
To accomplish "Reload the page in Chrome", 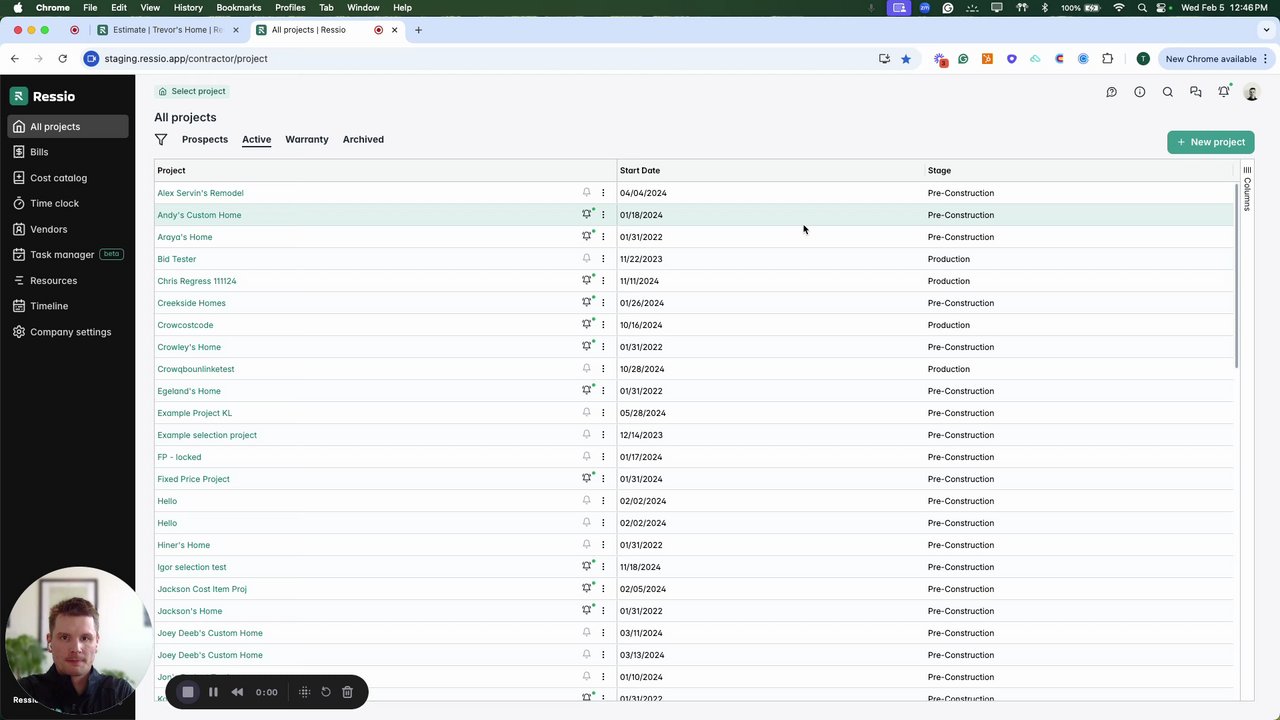I will (62, 59).
